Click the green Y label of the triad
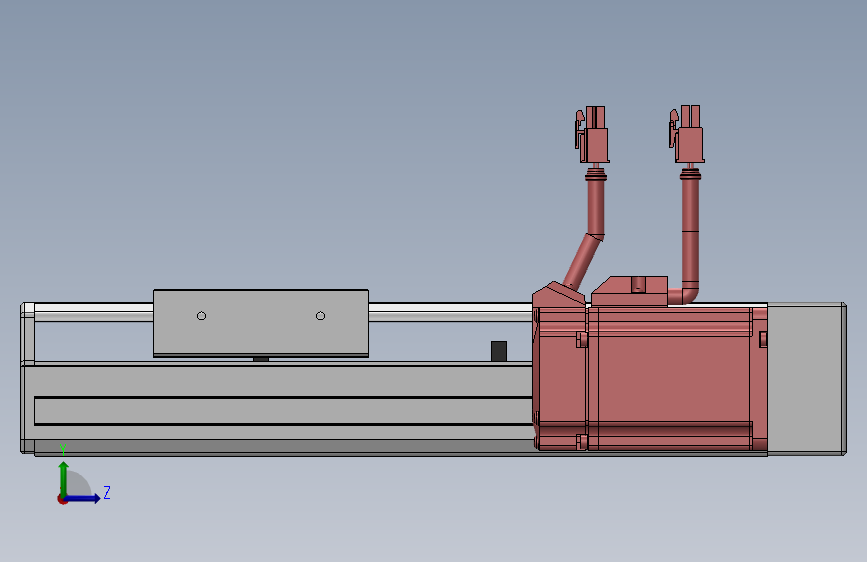 click(63, 450)
